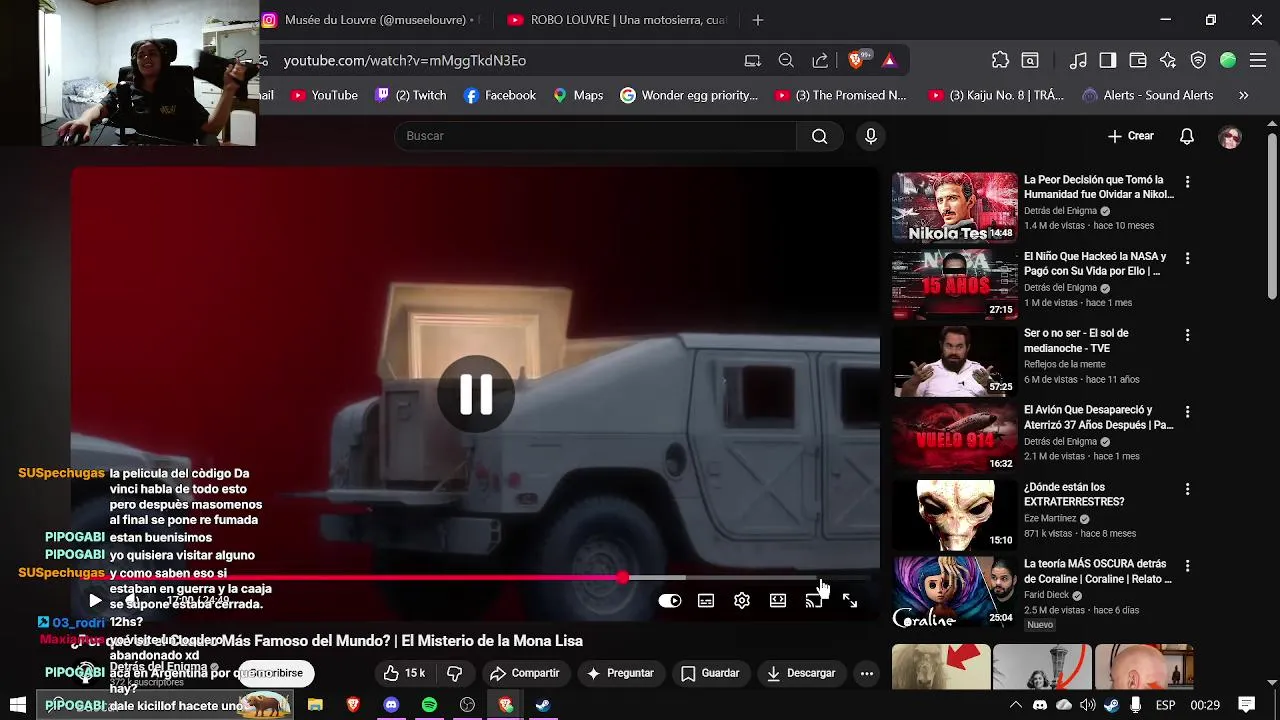
Task: Open Discord from the Windows taskbar
Action: [391, 705]
